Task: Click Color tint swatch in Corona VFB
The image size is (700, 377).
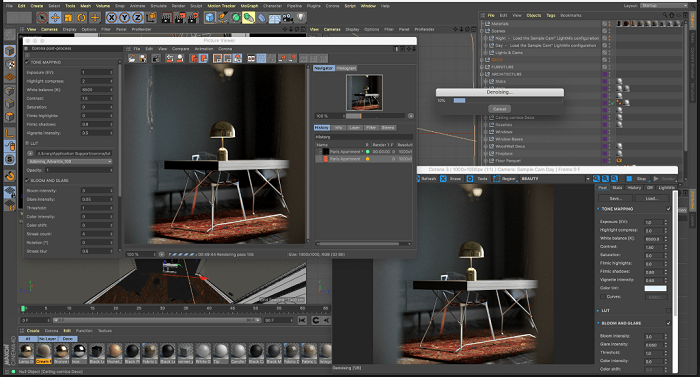Action: coord(655,288)
